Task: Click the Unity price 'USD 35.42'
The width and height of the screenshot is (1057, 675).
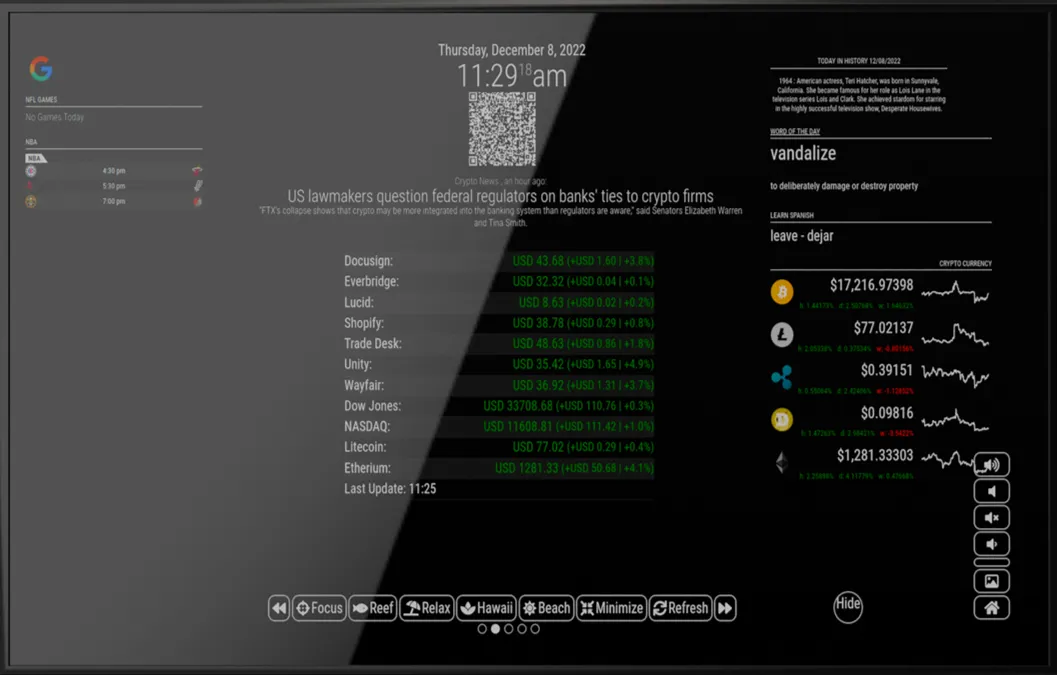Action: coord(538,365)
